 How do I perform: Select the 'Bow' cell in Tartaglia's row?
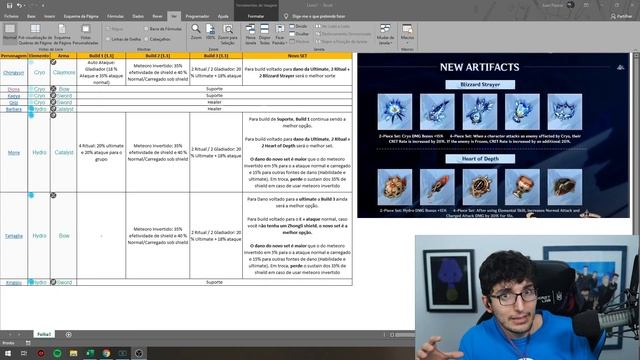pos(64,236)
